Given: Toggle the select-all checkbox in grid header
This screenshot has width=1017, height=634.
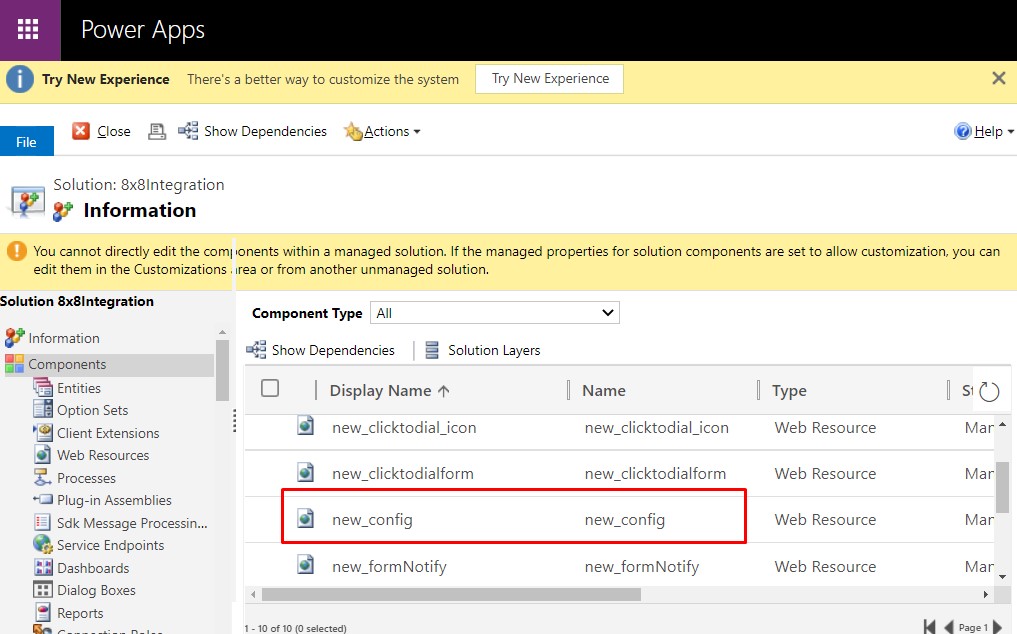Looking at the screenshot, I should (270, 389).
